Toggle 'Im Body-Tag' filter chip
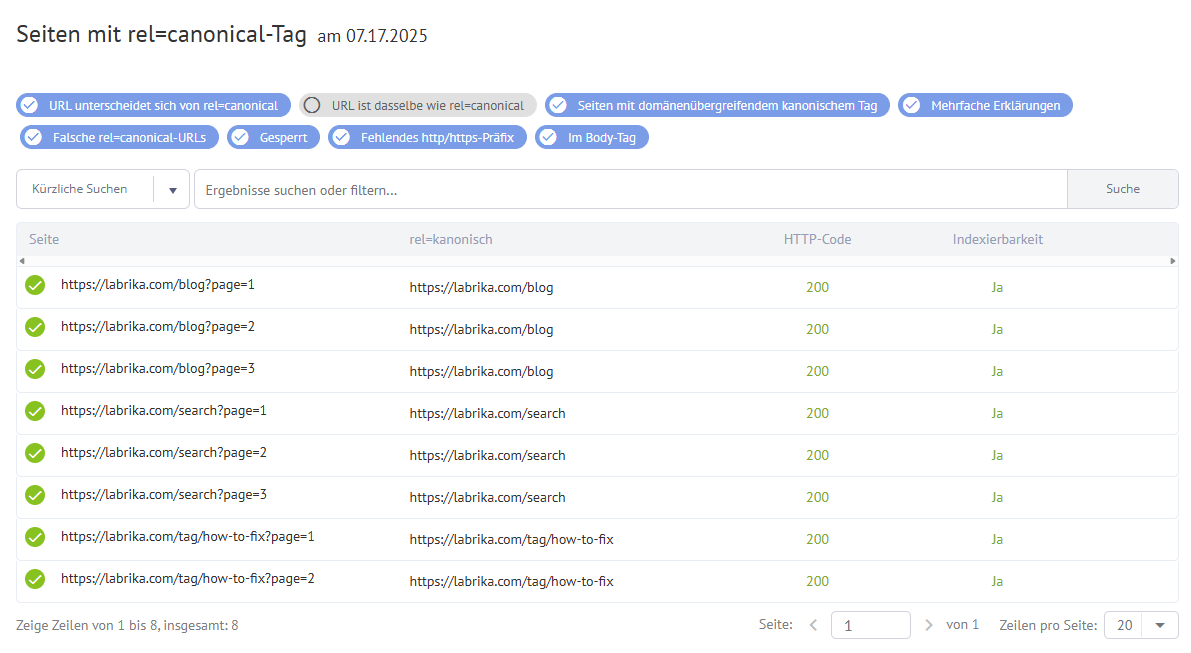The width and height of the screenshot is (1191, 653). [592, 137]
